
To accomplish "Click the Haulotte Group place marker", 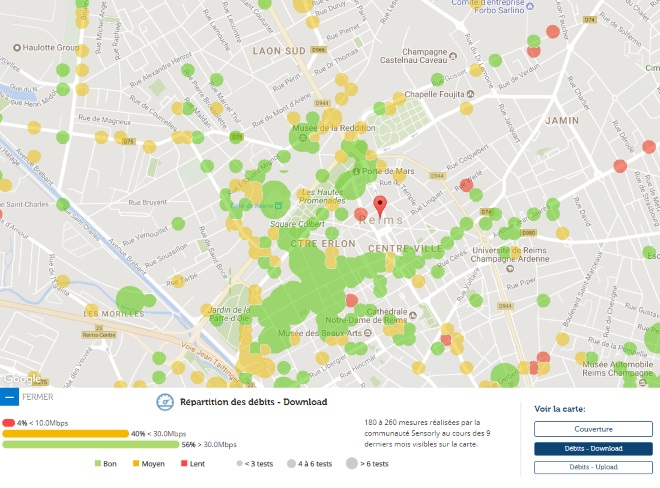I will pos(15,47).
